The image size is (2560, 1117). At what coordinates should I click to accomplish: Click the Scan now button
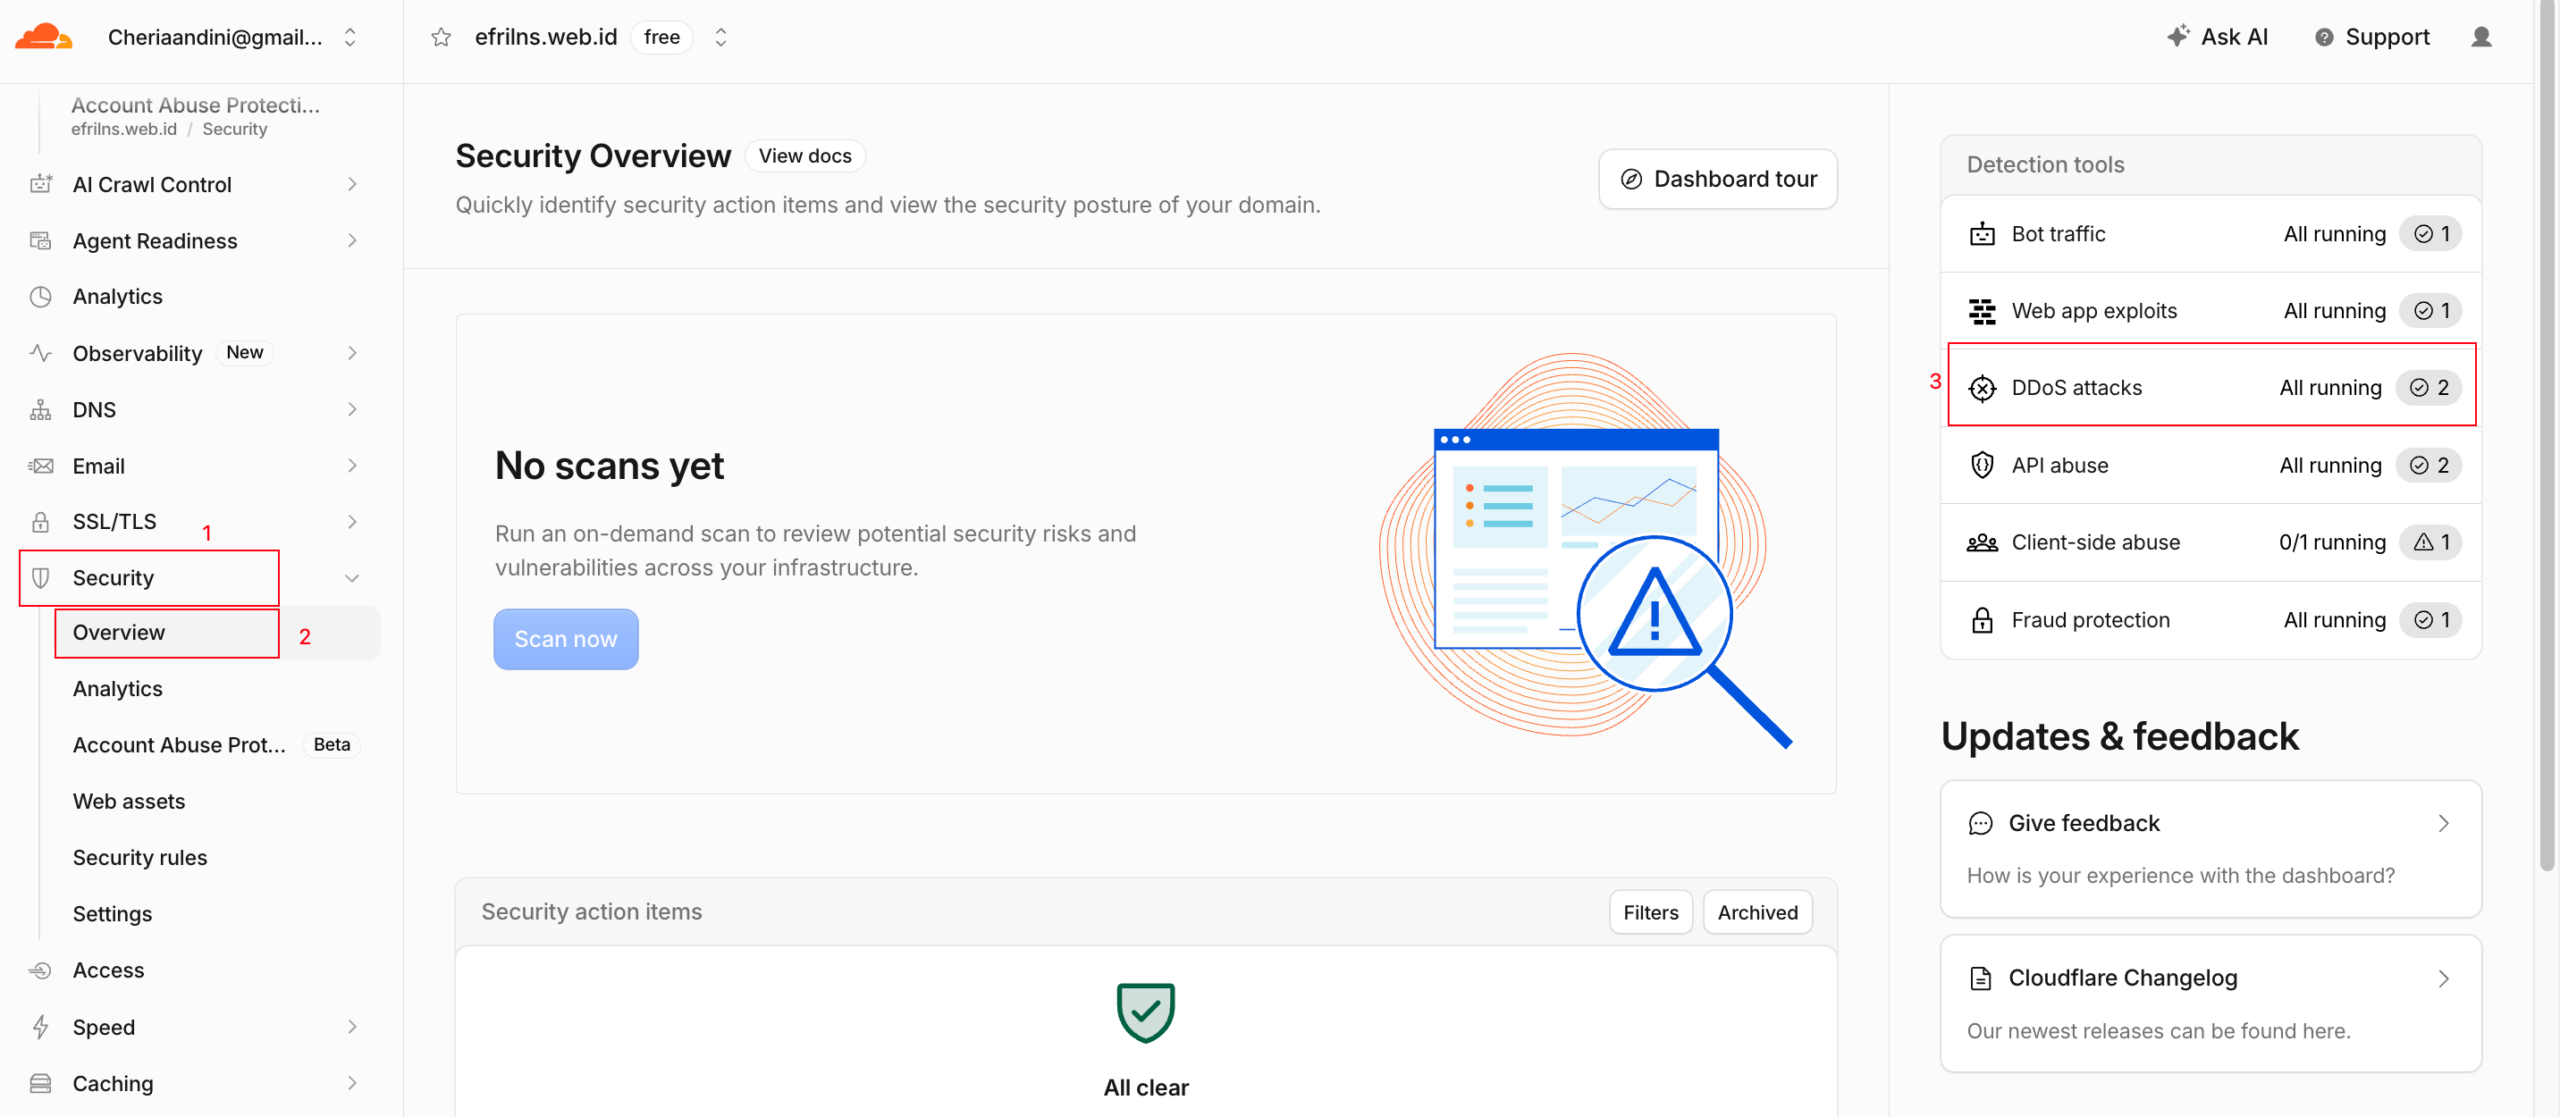(x=566, y=639)
